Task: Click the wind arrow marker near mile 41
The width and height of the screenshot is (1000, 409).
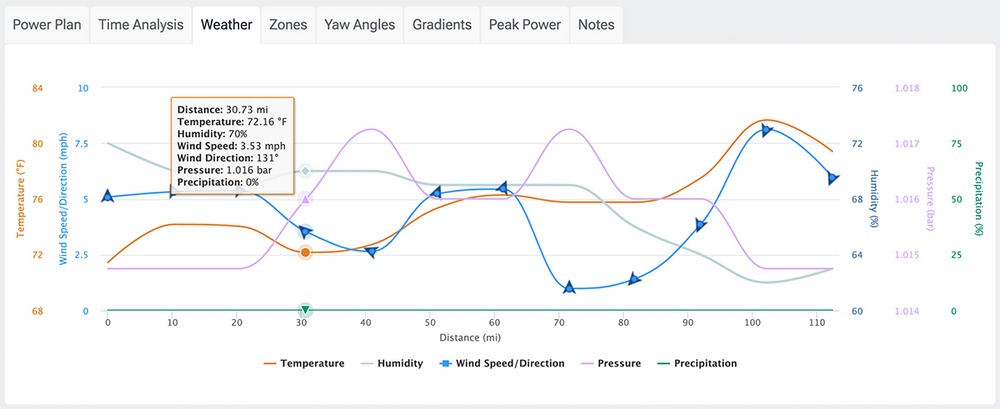Action: (x=371, y=252)
